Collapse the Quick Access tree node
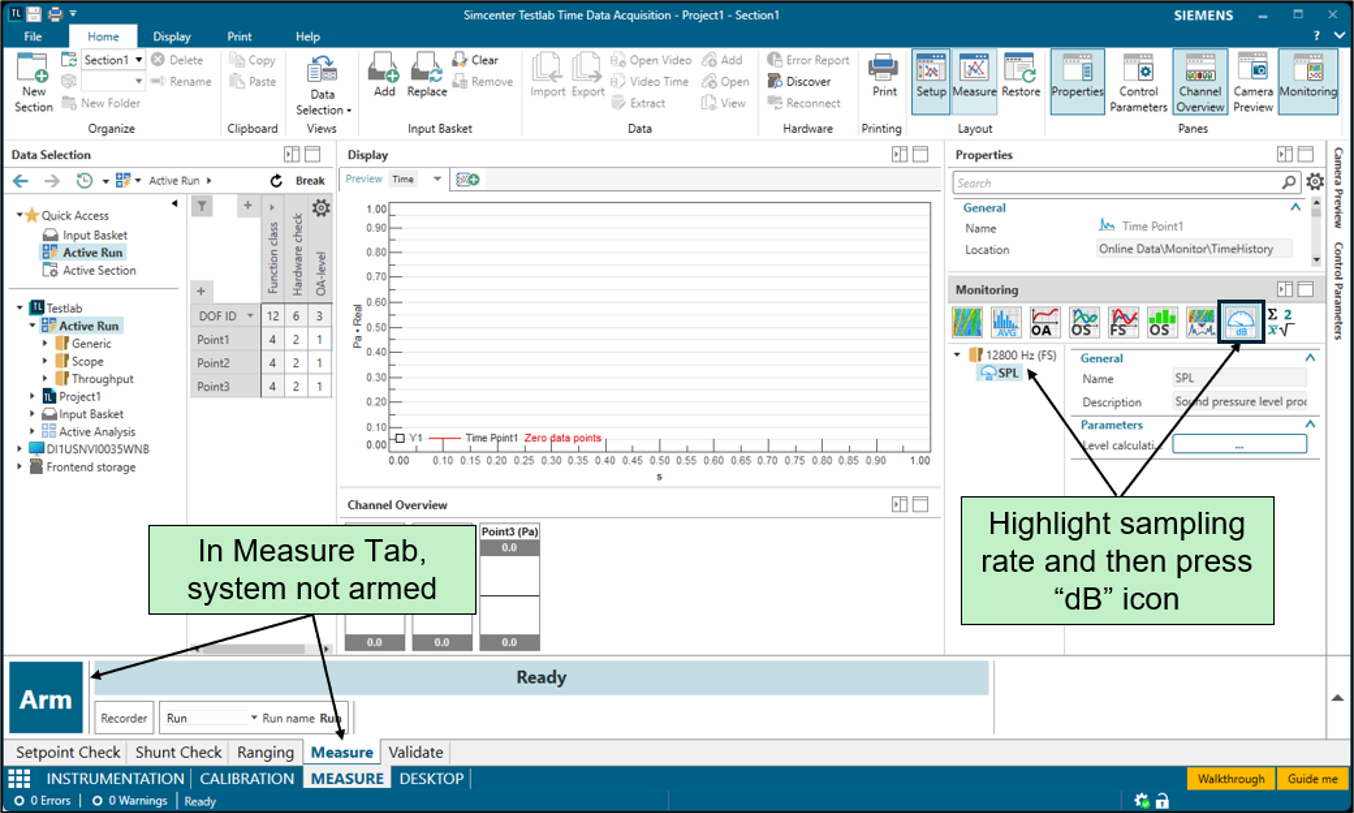1354x813 pixels. 19,215
